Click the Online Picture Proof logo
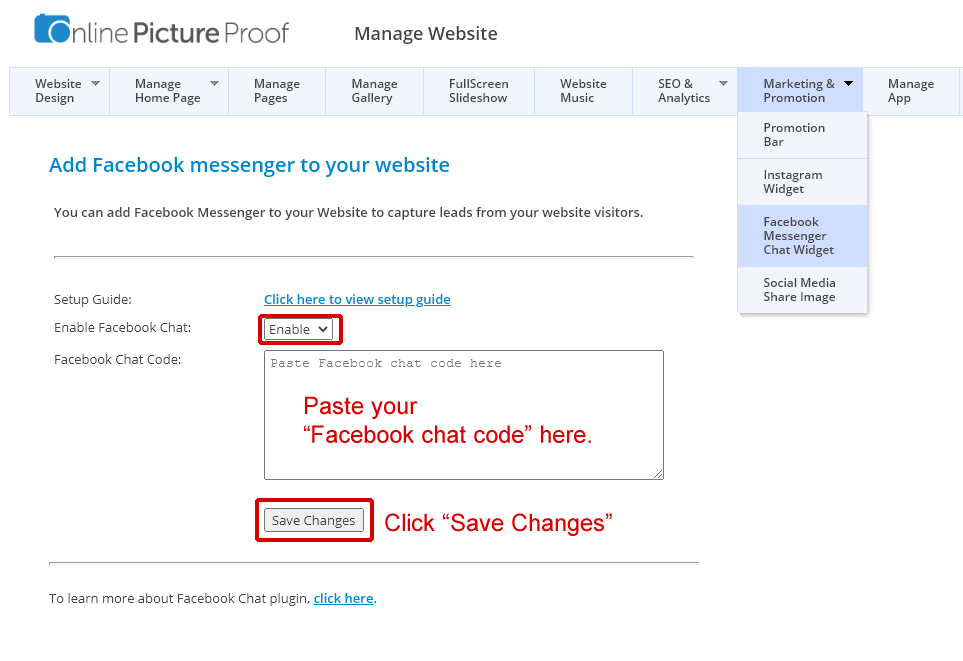Image resolution: width=963 pixels, height=661 pixels. (161, 30)
